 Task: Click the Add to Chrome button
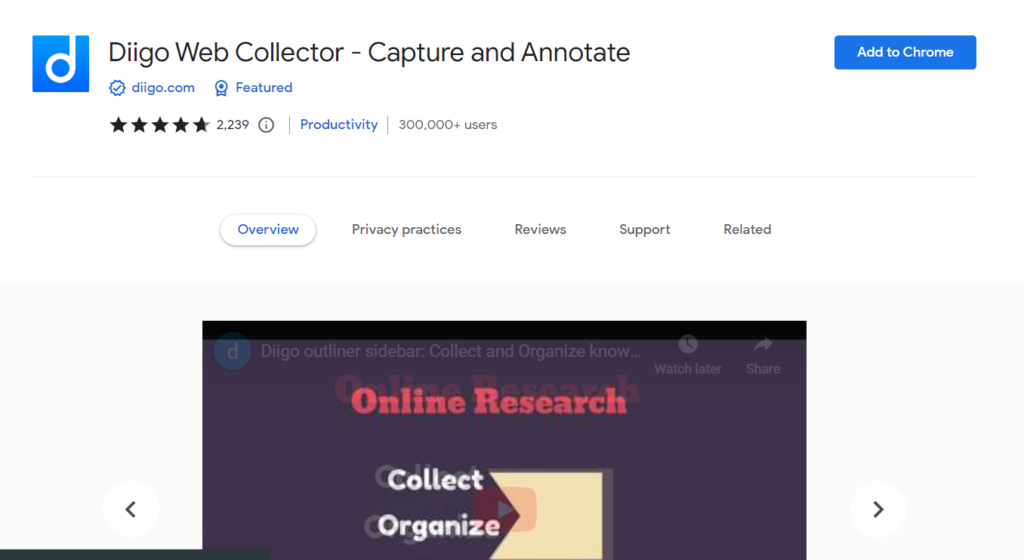pyautogui.click(x=905, y=52)
